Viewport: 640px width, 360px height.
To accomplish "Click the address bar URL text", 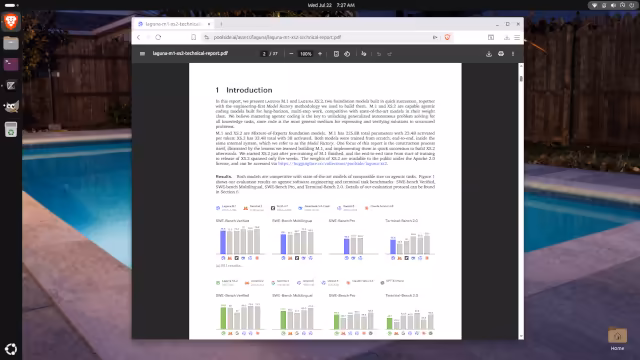I will (x=277, y=37).
